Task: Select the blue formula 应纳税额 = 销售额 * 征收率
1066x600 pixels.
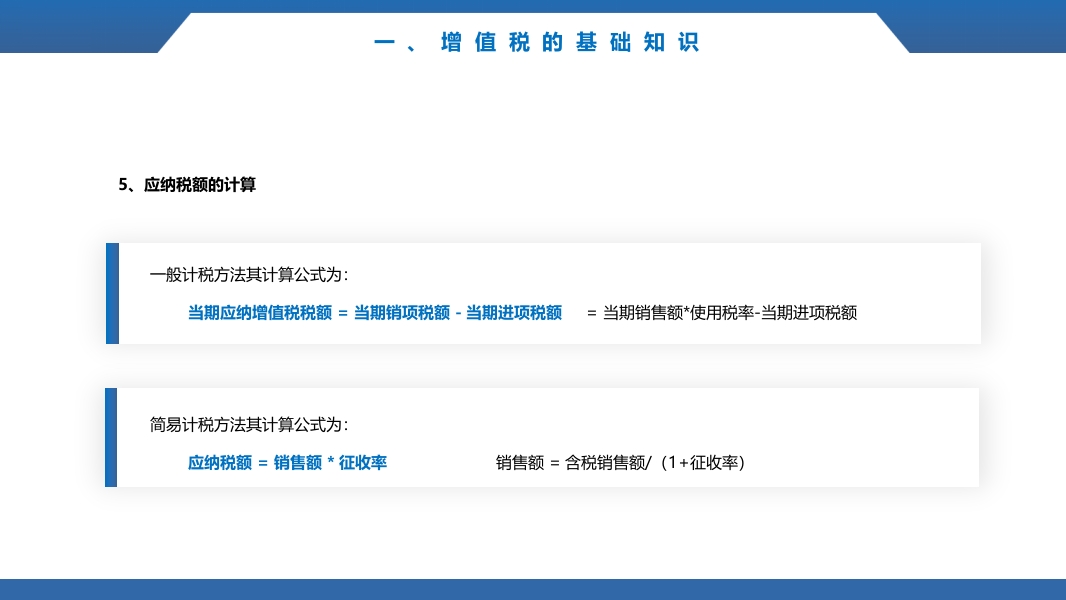Action: tap(288, 462)
